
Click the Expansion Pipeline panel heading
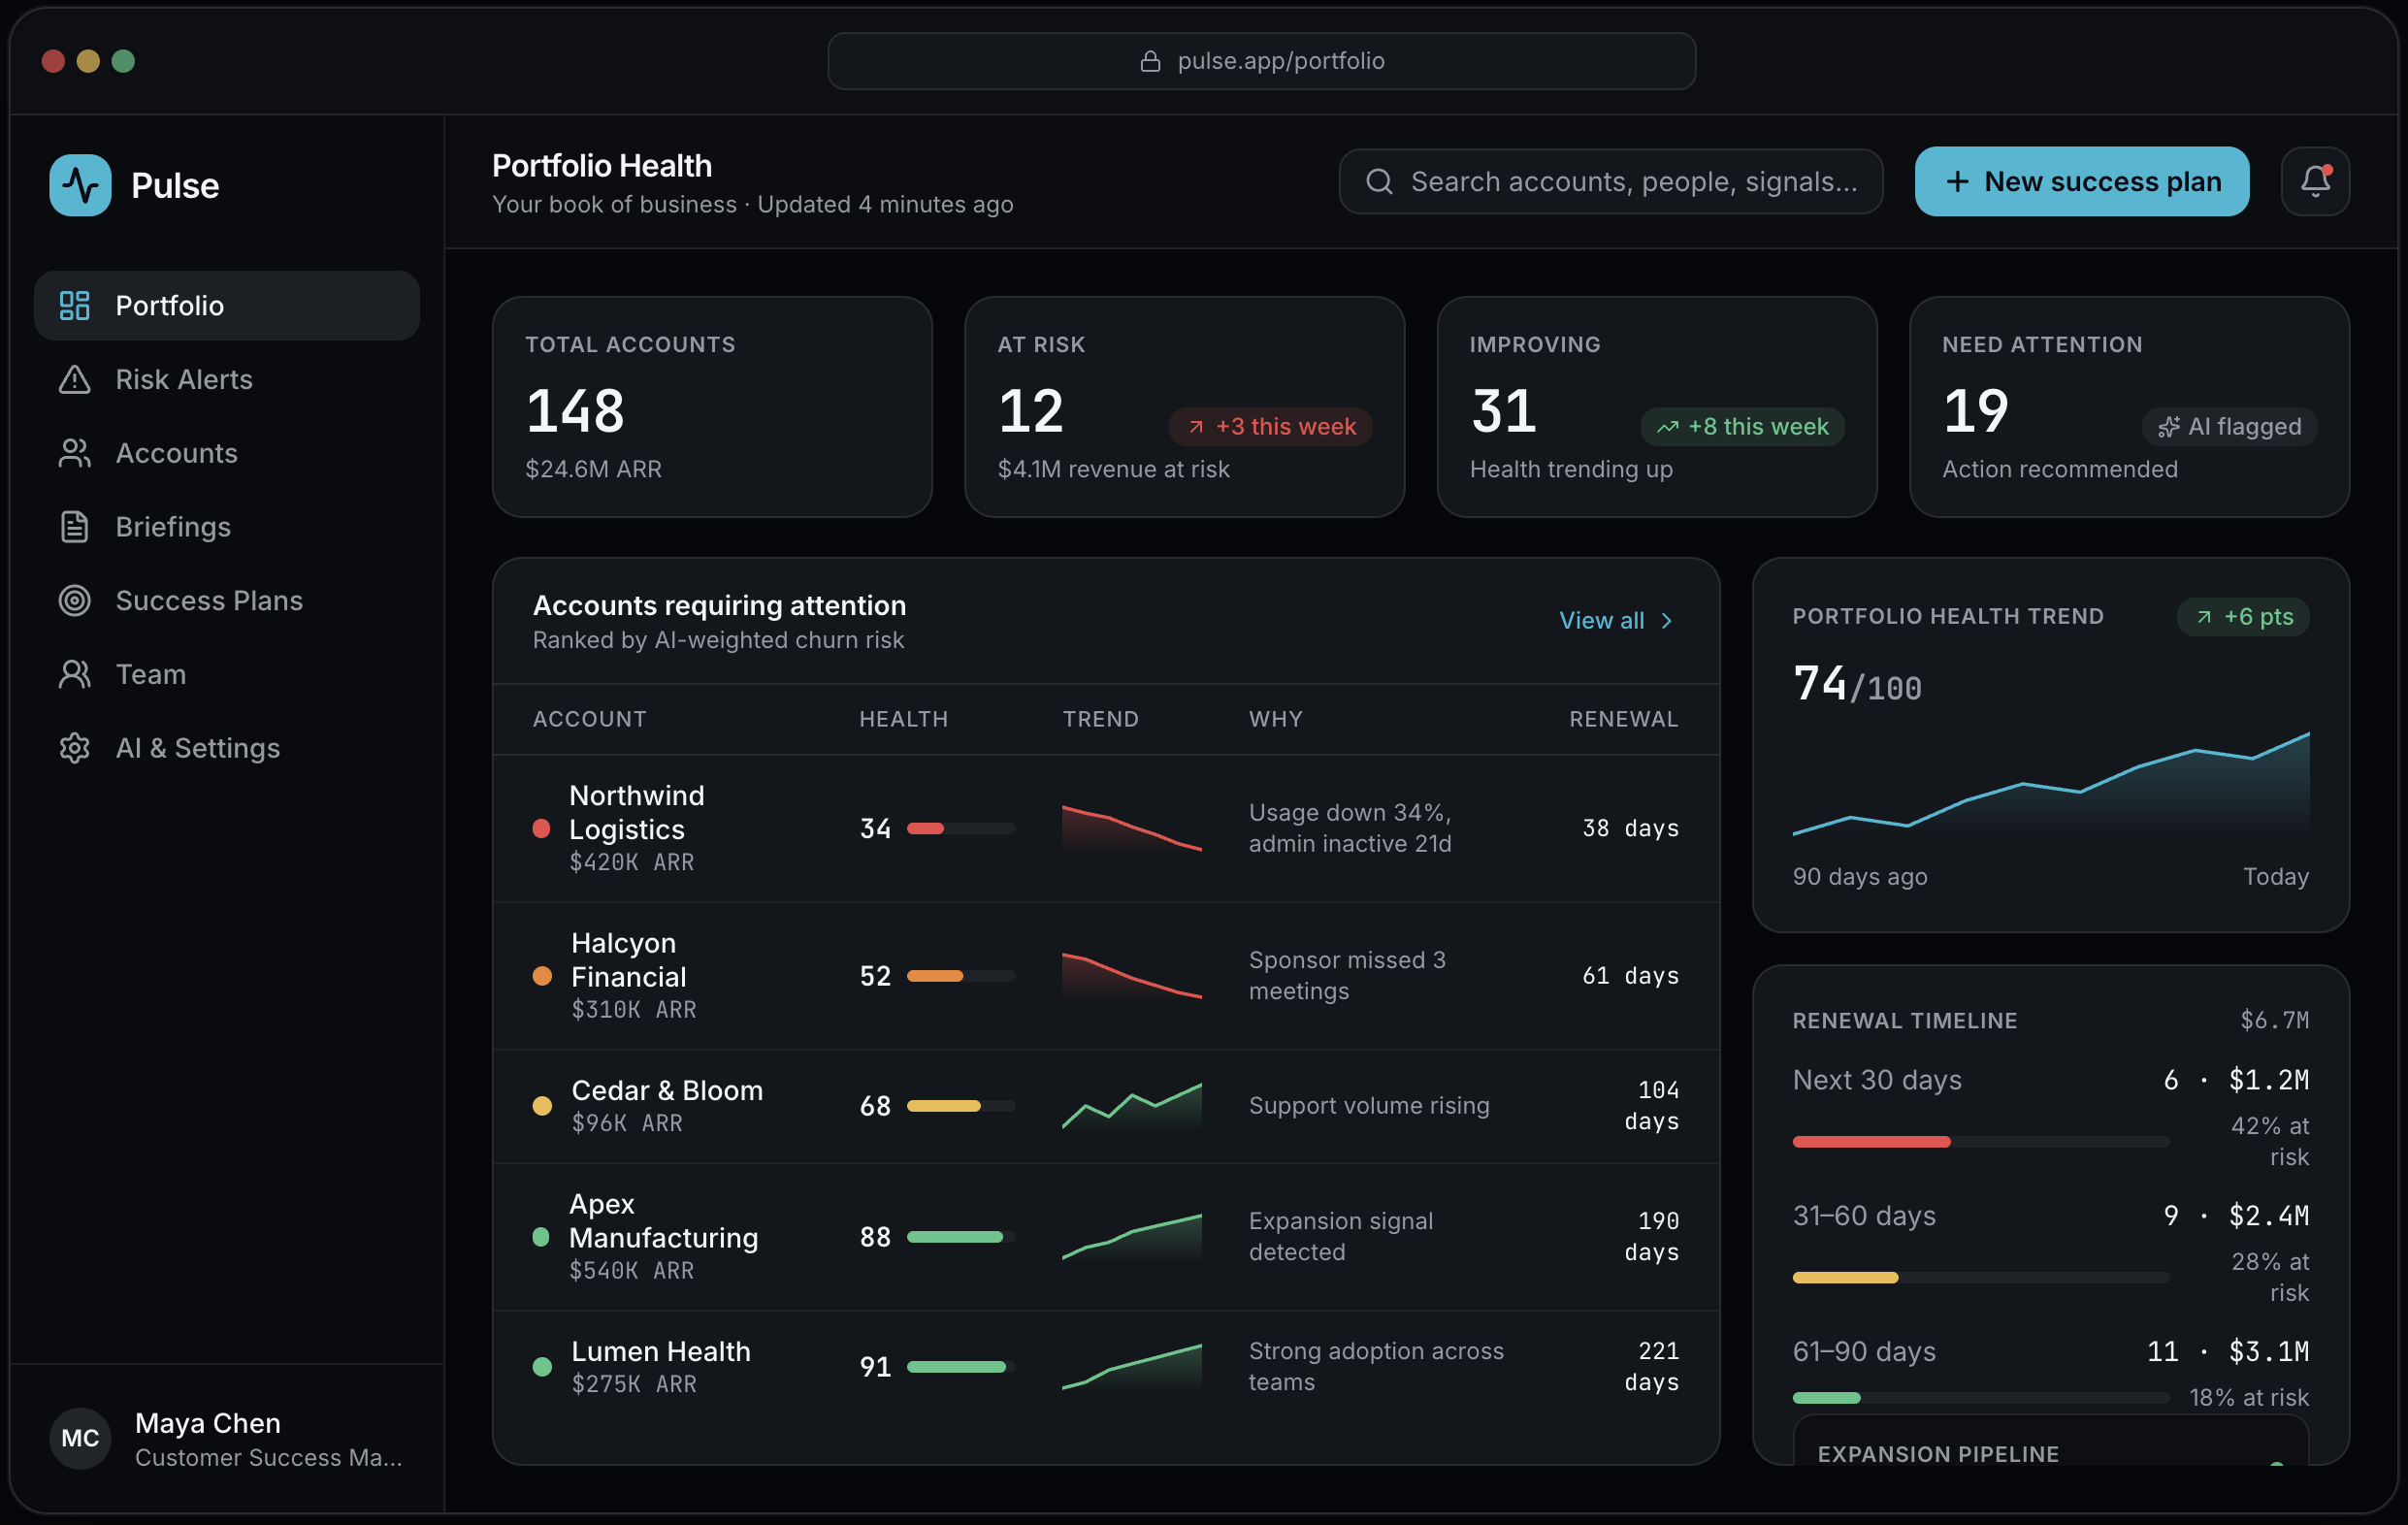click(x=1938, y=1454)
